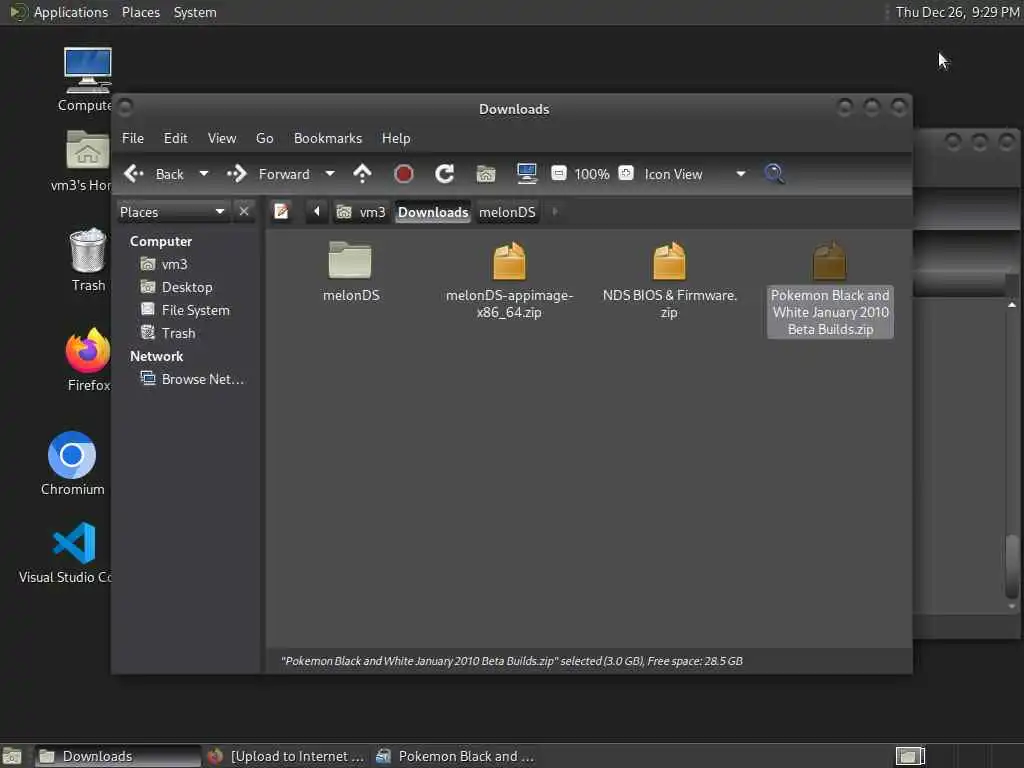Zoom in with plus icon
This screenshot has width=1024, height=768.
(x=626, y=173)
